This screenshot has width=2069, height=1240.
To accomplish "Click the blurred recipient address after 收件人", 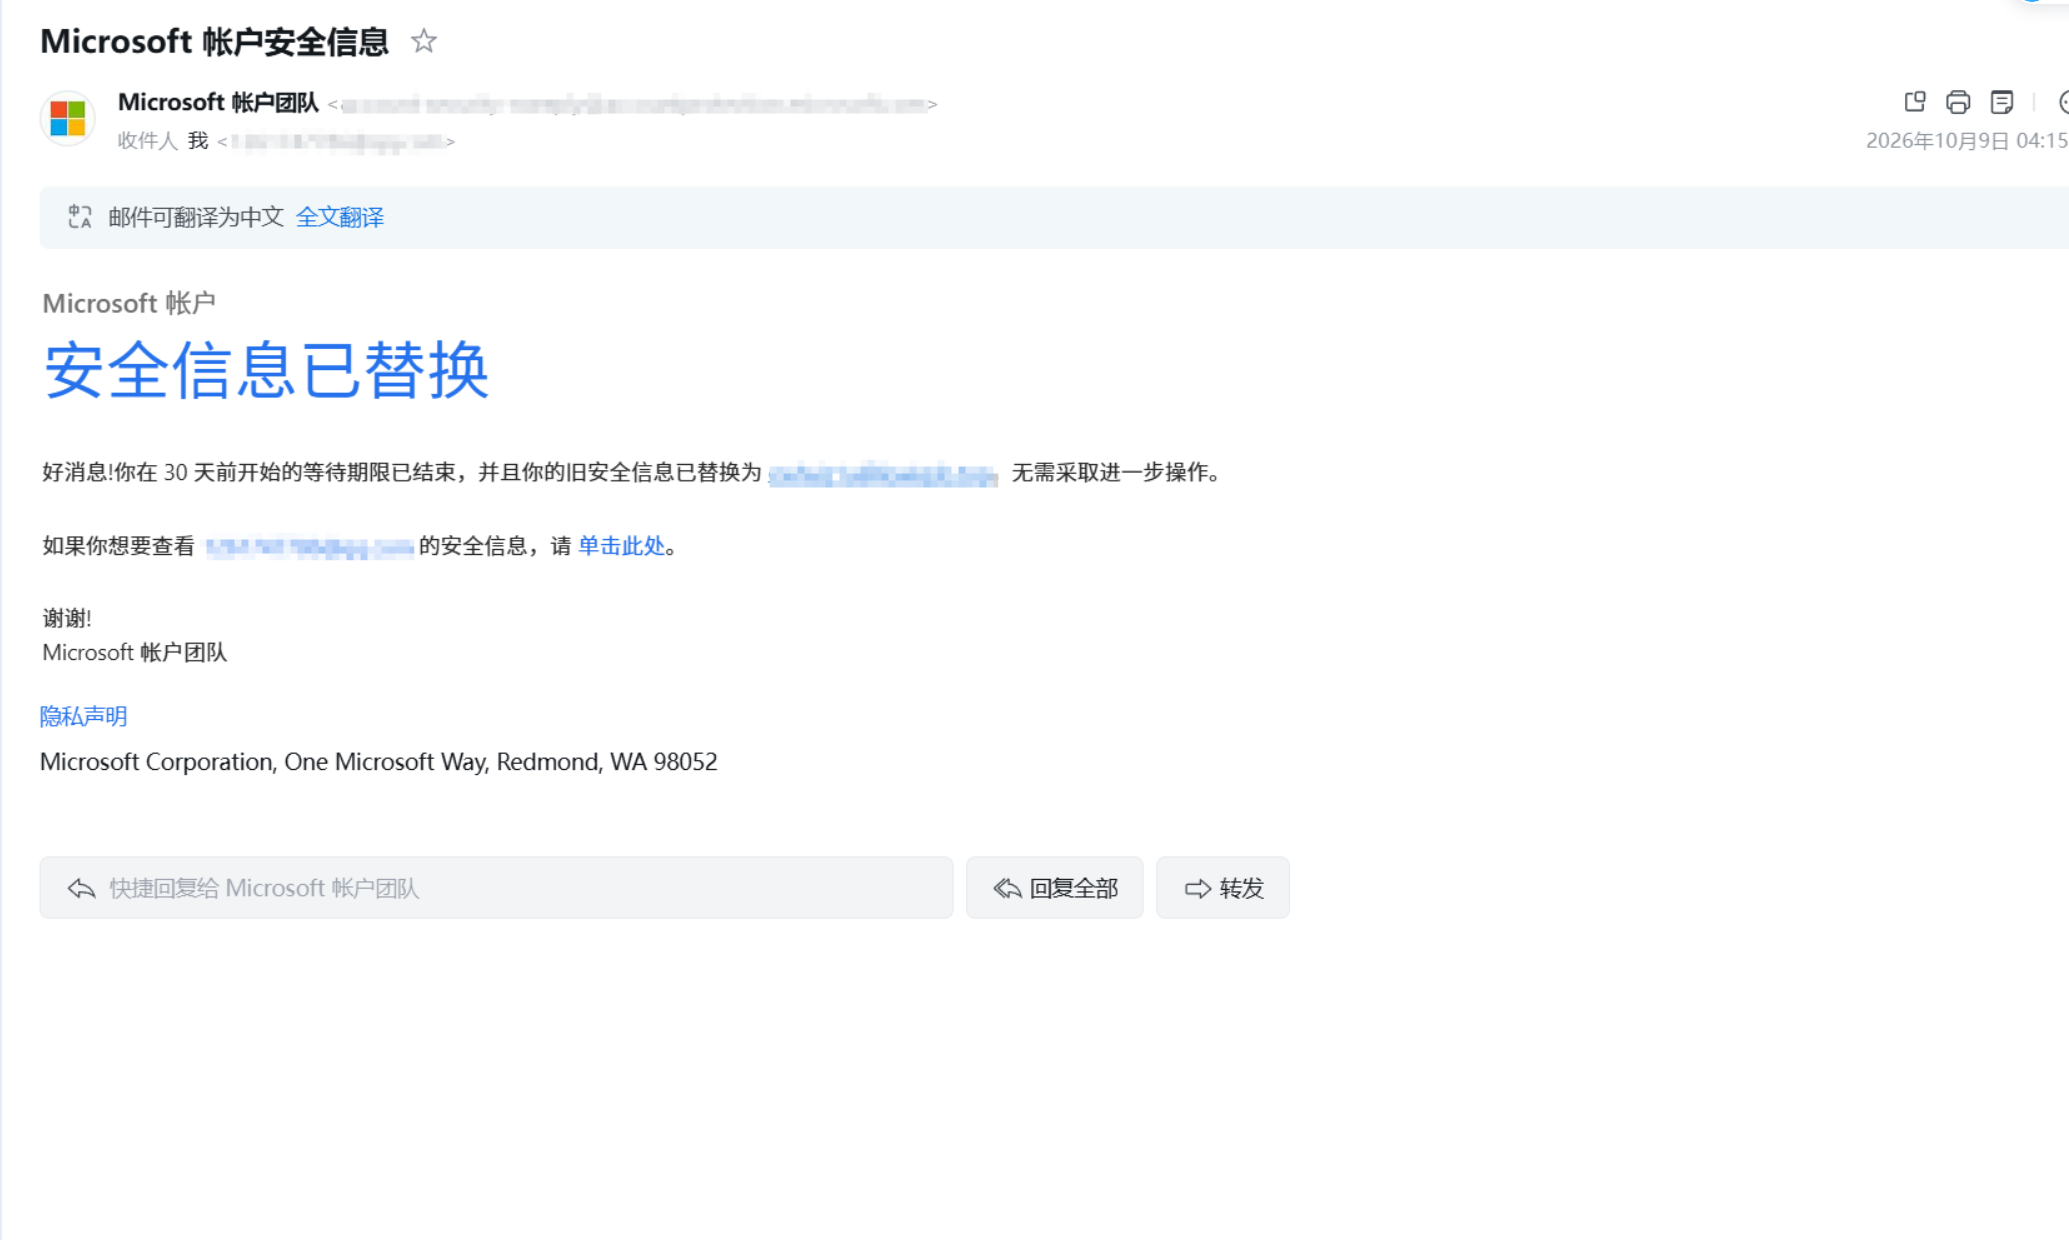I will click(339, 142).
